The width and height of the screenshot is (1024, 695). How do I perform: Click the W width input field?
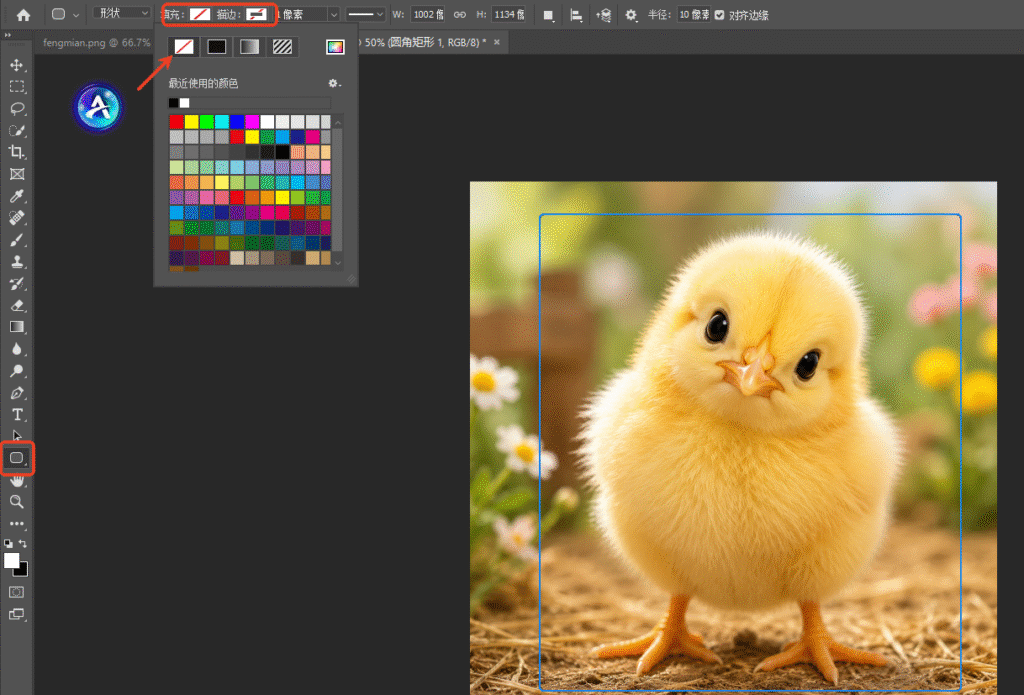428,14
